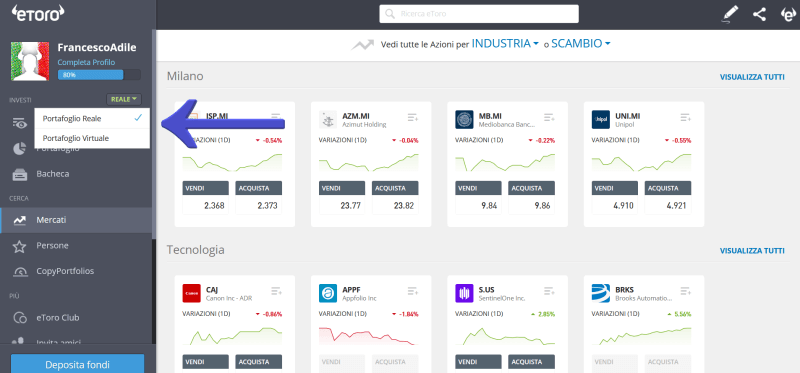Click VENDI on AZM.MI card
Image resolution: width=800 pixels, height=373 pixels.
(342, 188)
